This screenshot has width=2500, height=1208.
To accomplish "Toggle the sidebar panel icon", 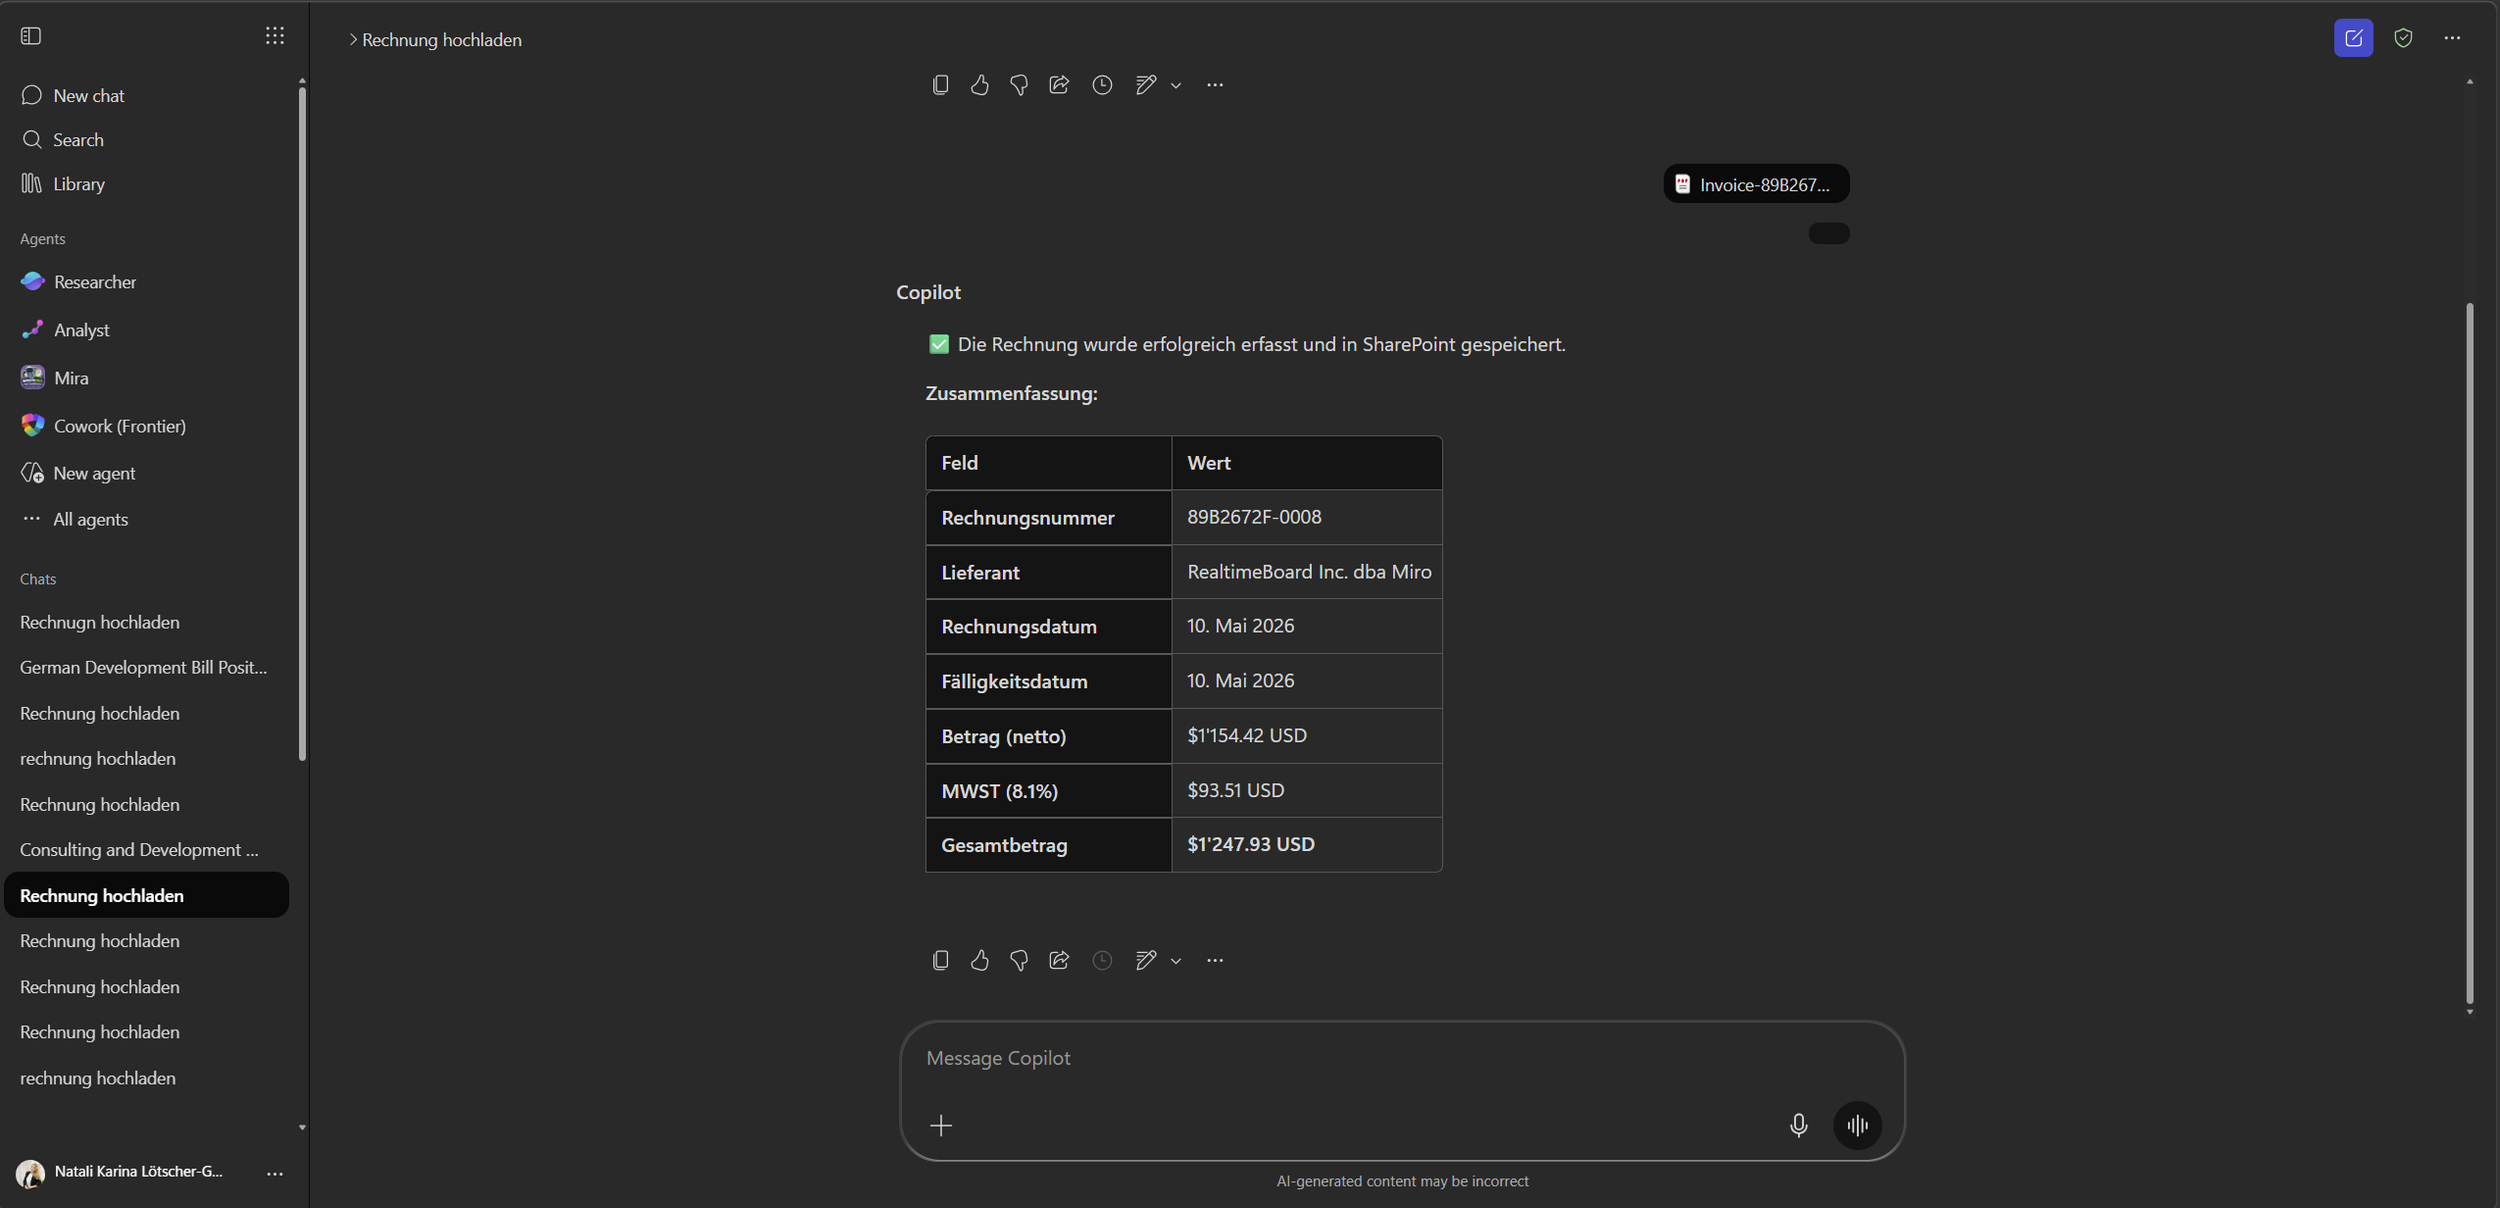I will click(x=31, y=36).
